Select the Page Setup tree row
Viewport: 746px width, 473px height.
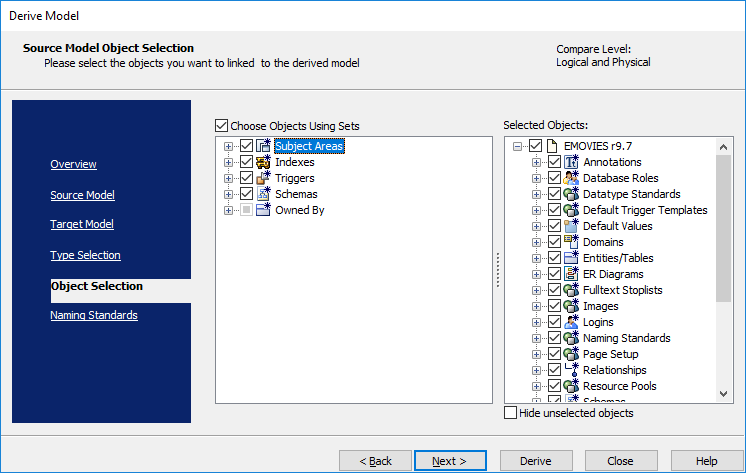(x=610, y=354)
